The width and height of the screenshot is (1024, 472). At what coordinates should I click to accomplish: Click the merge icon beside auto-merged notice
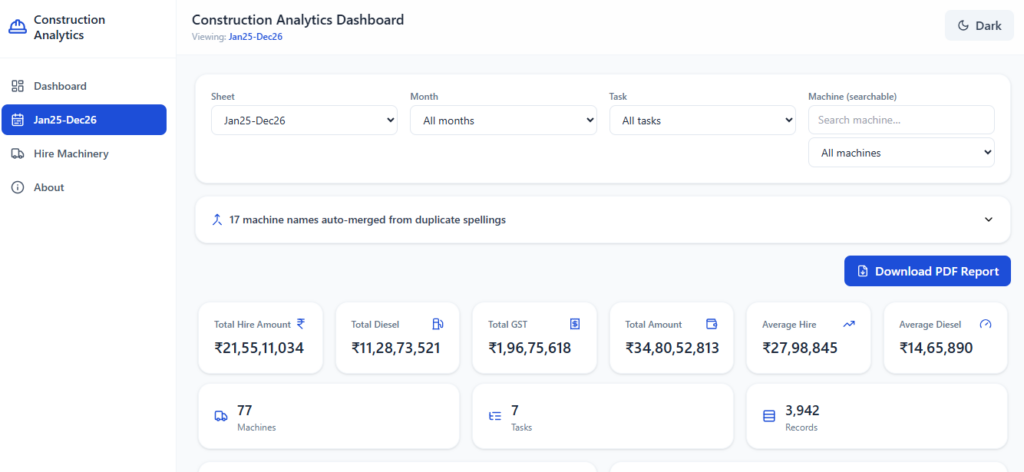(217, 220)
